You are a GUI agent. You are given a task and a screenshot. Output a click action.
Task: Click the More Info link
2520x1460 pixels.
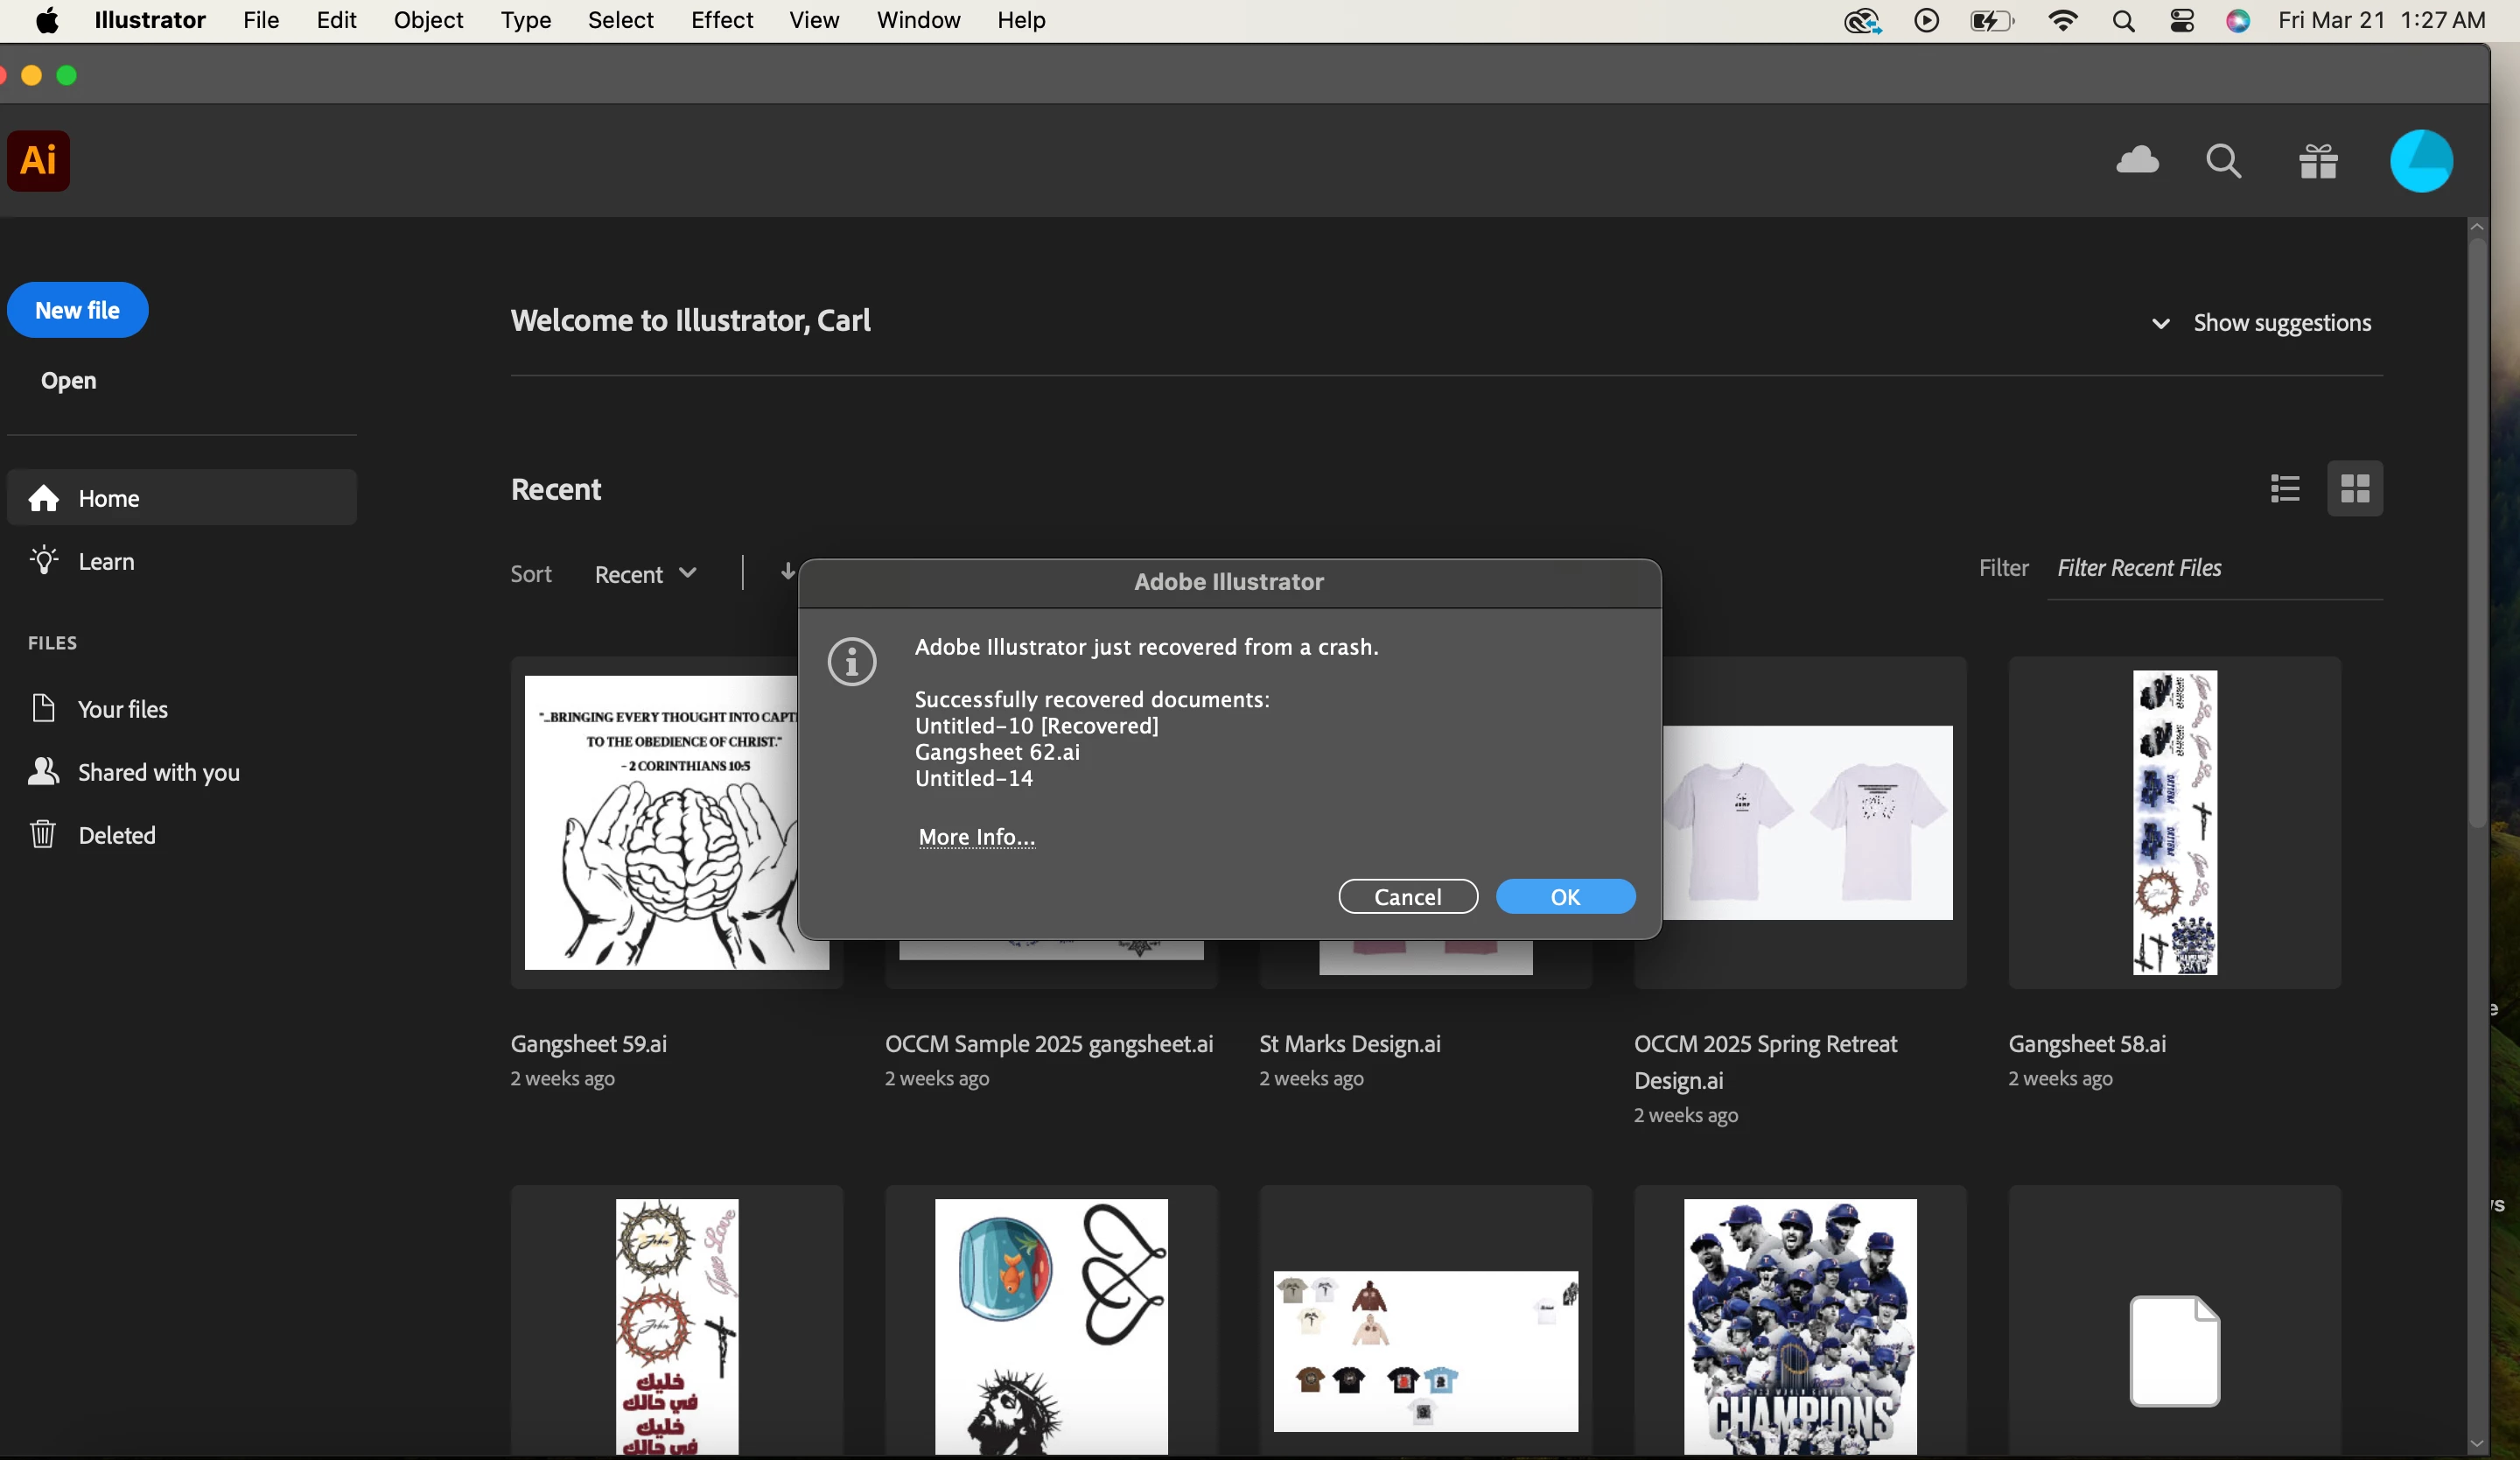coord(976,836)
